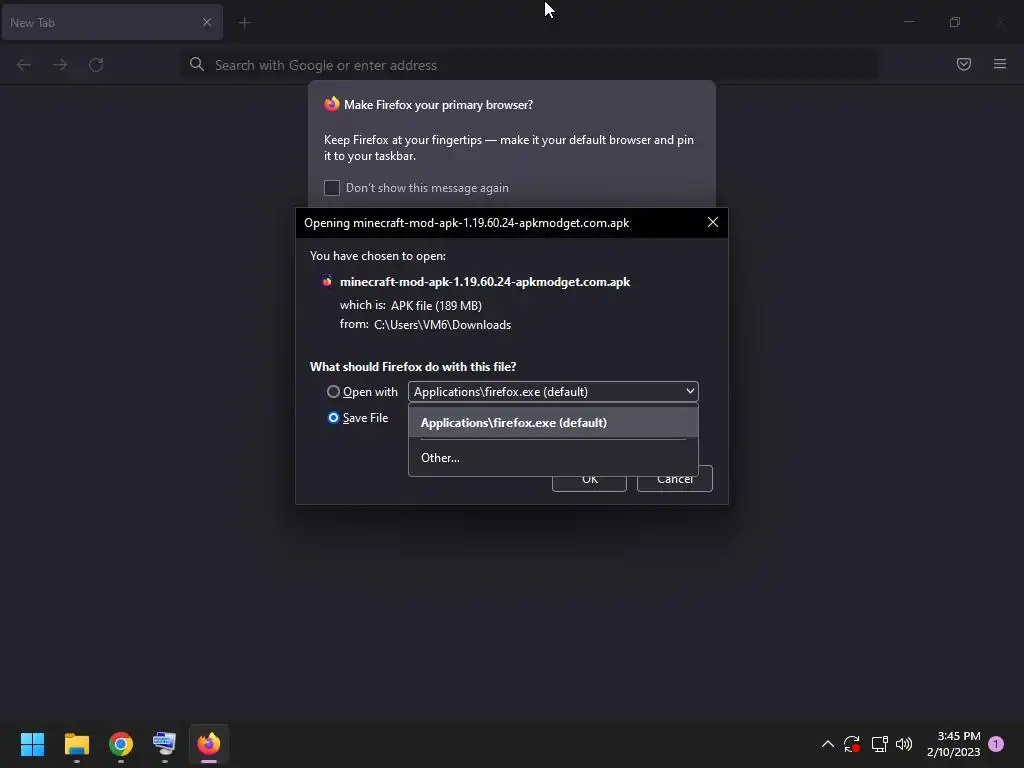This screenshot has width=1024, height=768.
Task: Open the Windows Start menu
Action: coord(32,744)
